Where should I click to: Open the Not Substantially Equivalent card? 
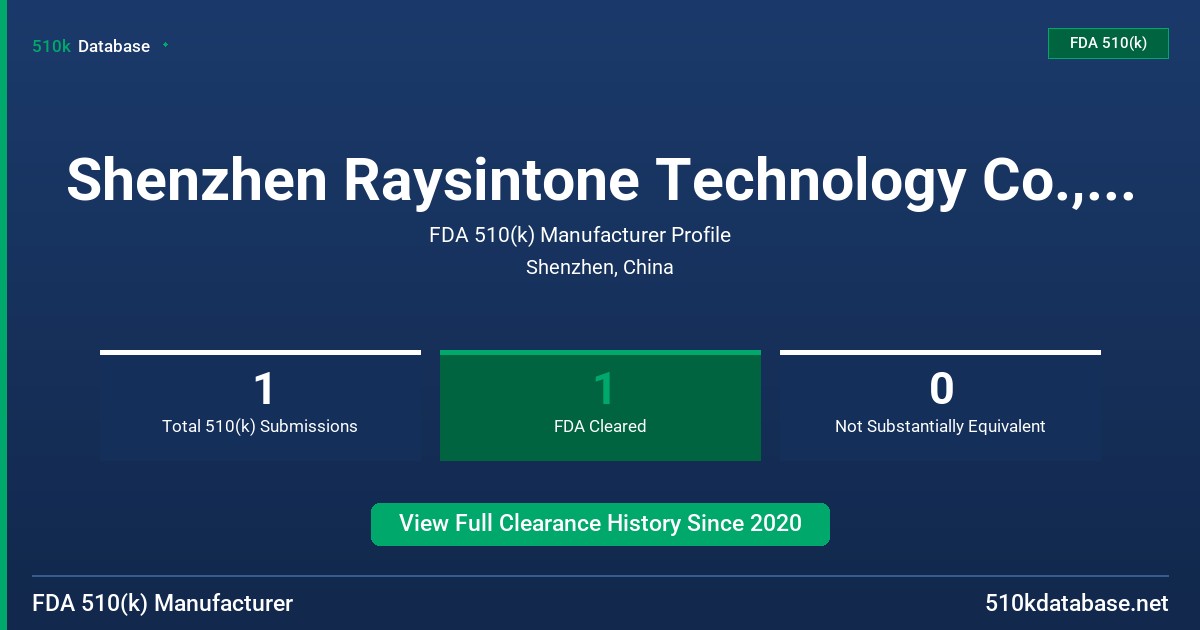click(x=940, y=405)
